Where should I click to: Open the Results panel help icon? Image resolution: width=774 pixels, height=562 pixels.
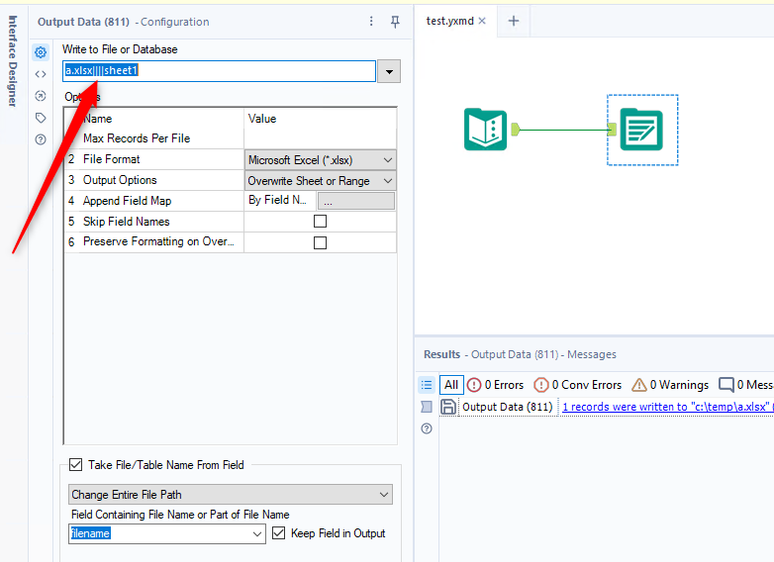coord(426,428)
